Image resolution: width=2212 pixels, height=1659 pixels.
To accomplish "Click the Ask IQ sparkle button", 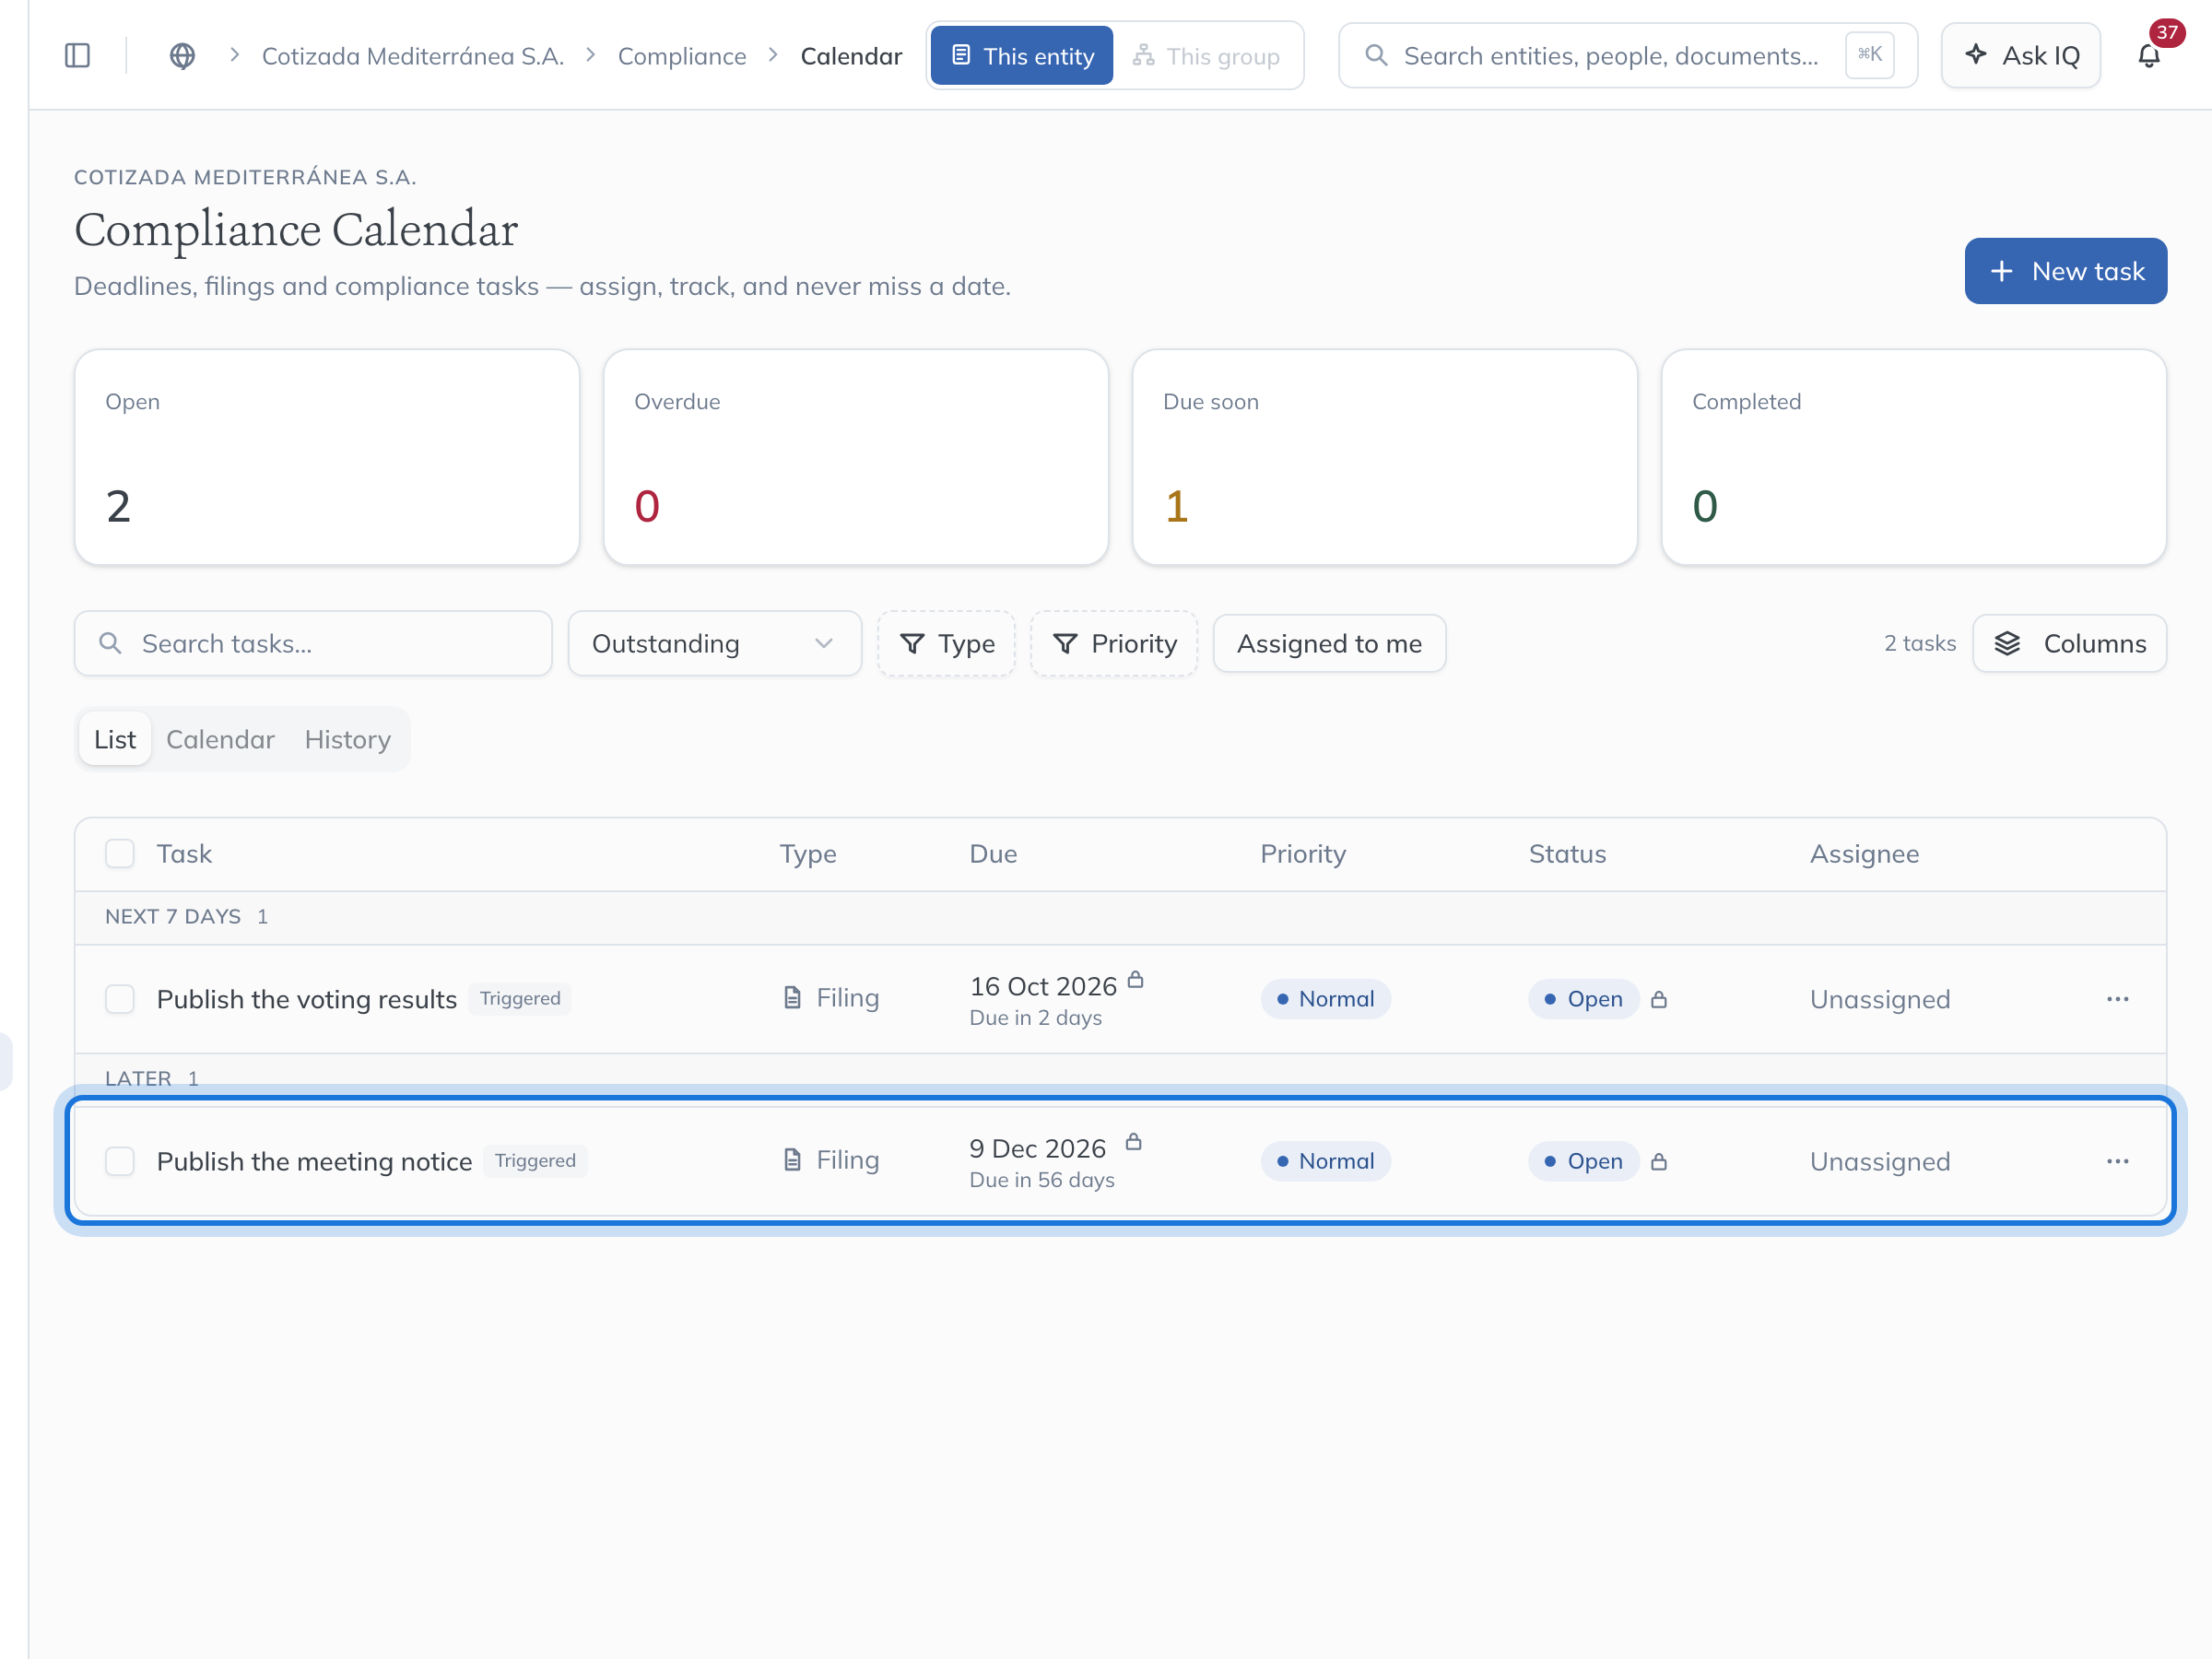I will [x=2021, y=55].
